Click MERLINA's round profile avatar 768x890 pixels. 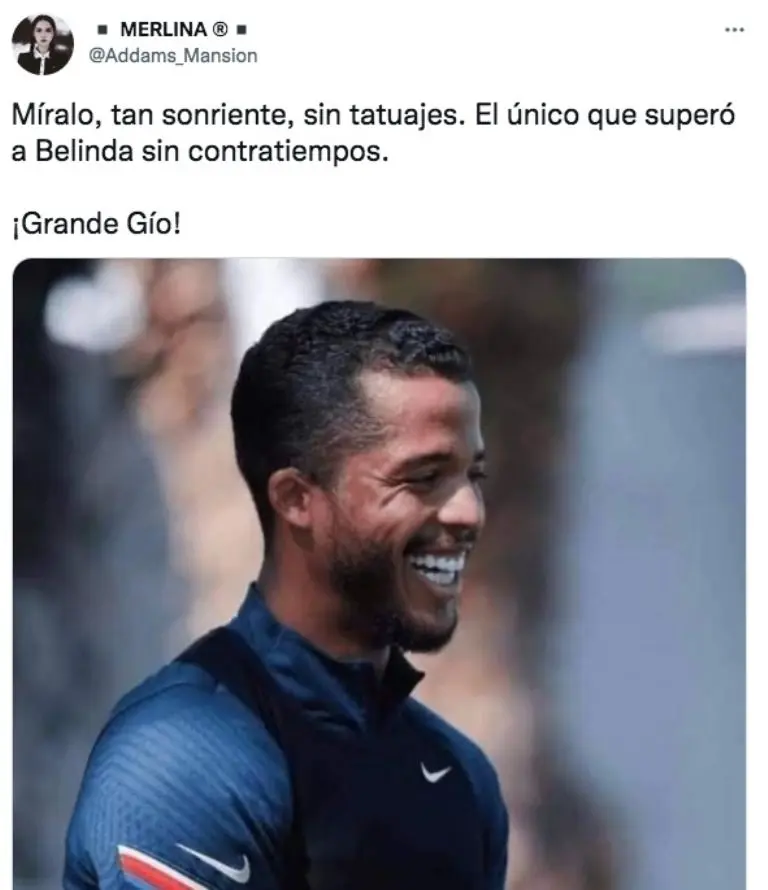(x=43, y=45)
